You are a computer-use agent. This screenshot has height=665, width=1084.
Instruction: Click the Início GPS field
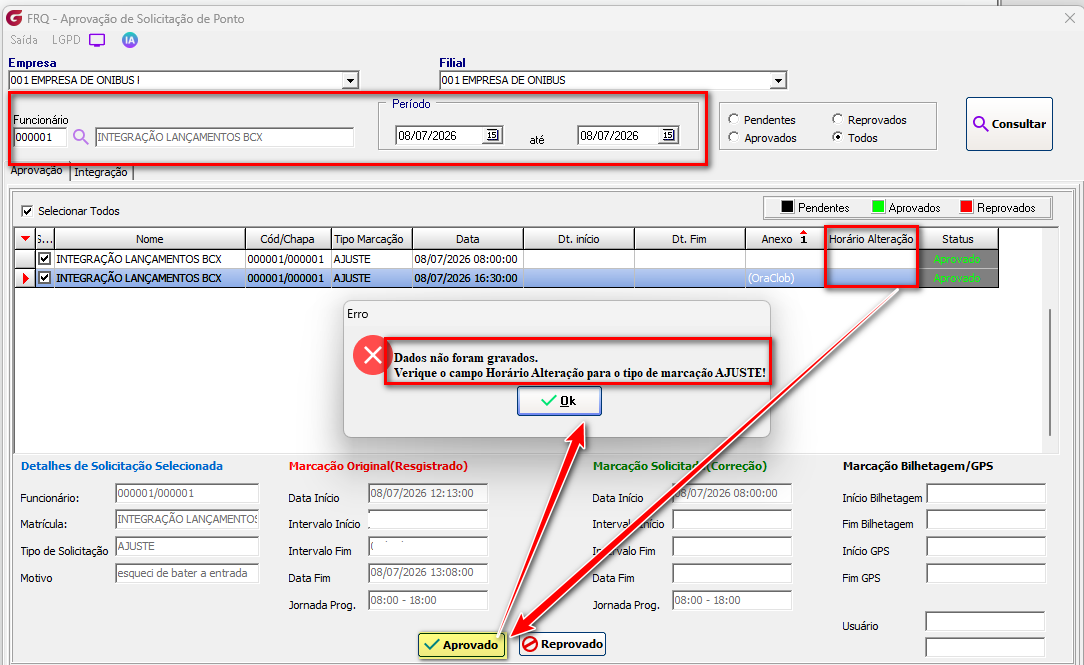(986, 547)
